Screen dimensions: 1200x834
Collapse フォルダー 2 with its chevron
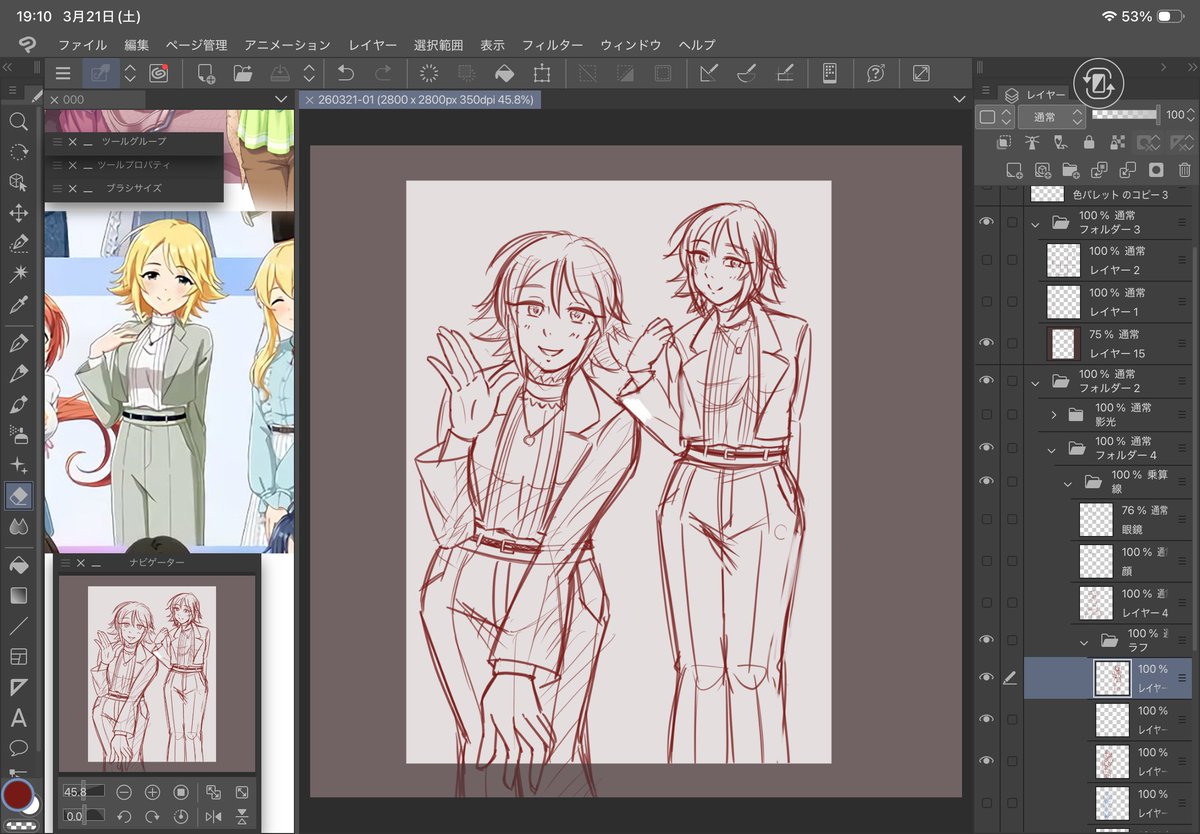point(1035,382)
